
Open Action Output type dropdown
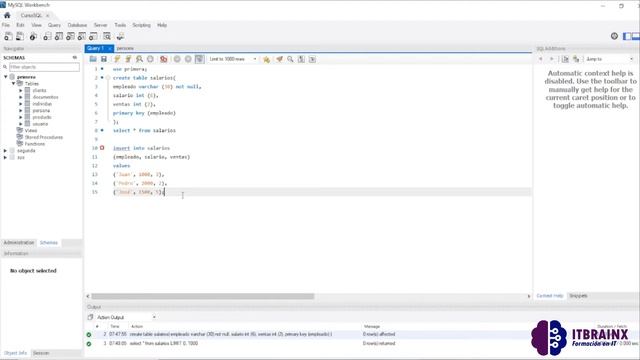click(127, 317)
